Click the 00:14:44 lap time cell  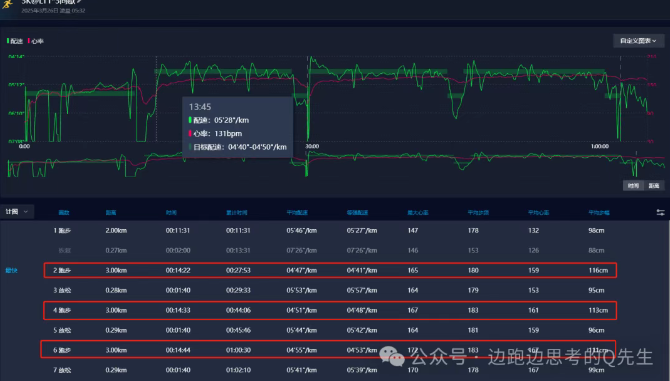[x=178, y=350]
